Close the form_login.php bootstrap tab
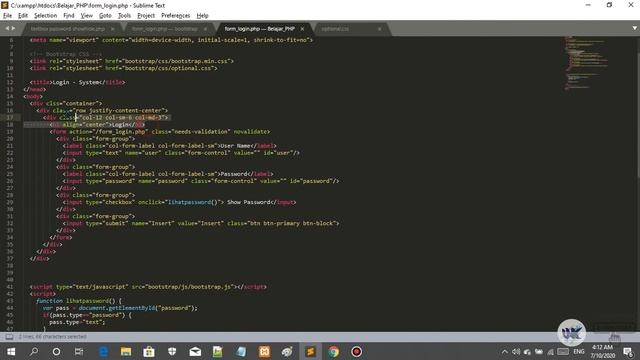 (x=205, y=29)
